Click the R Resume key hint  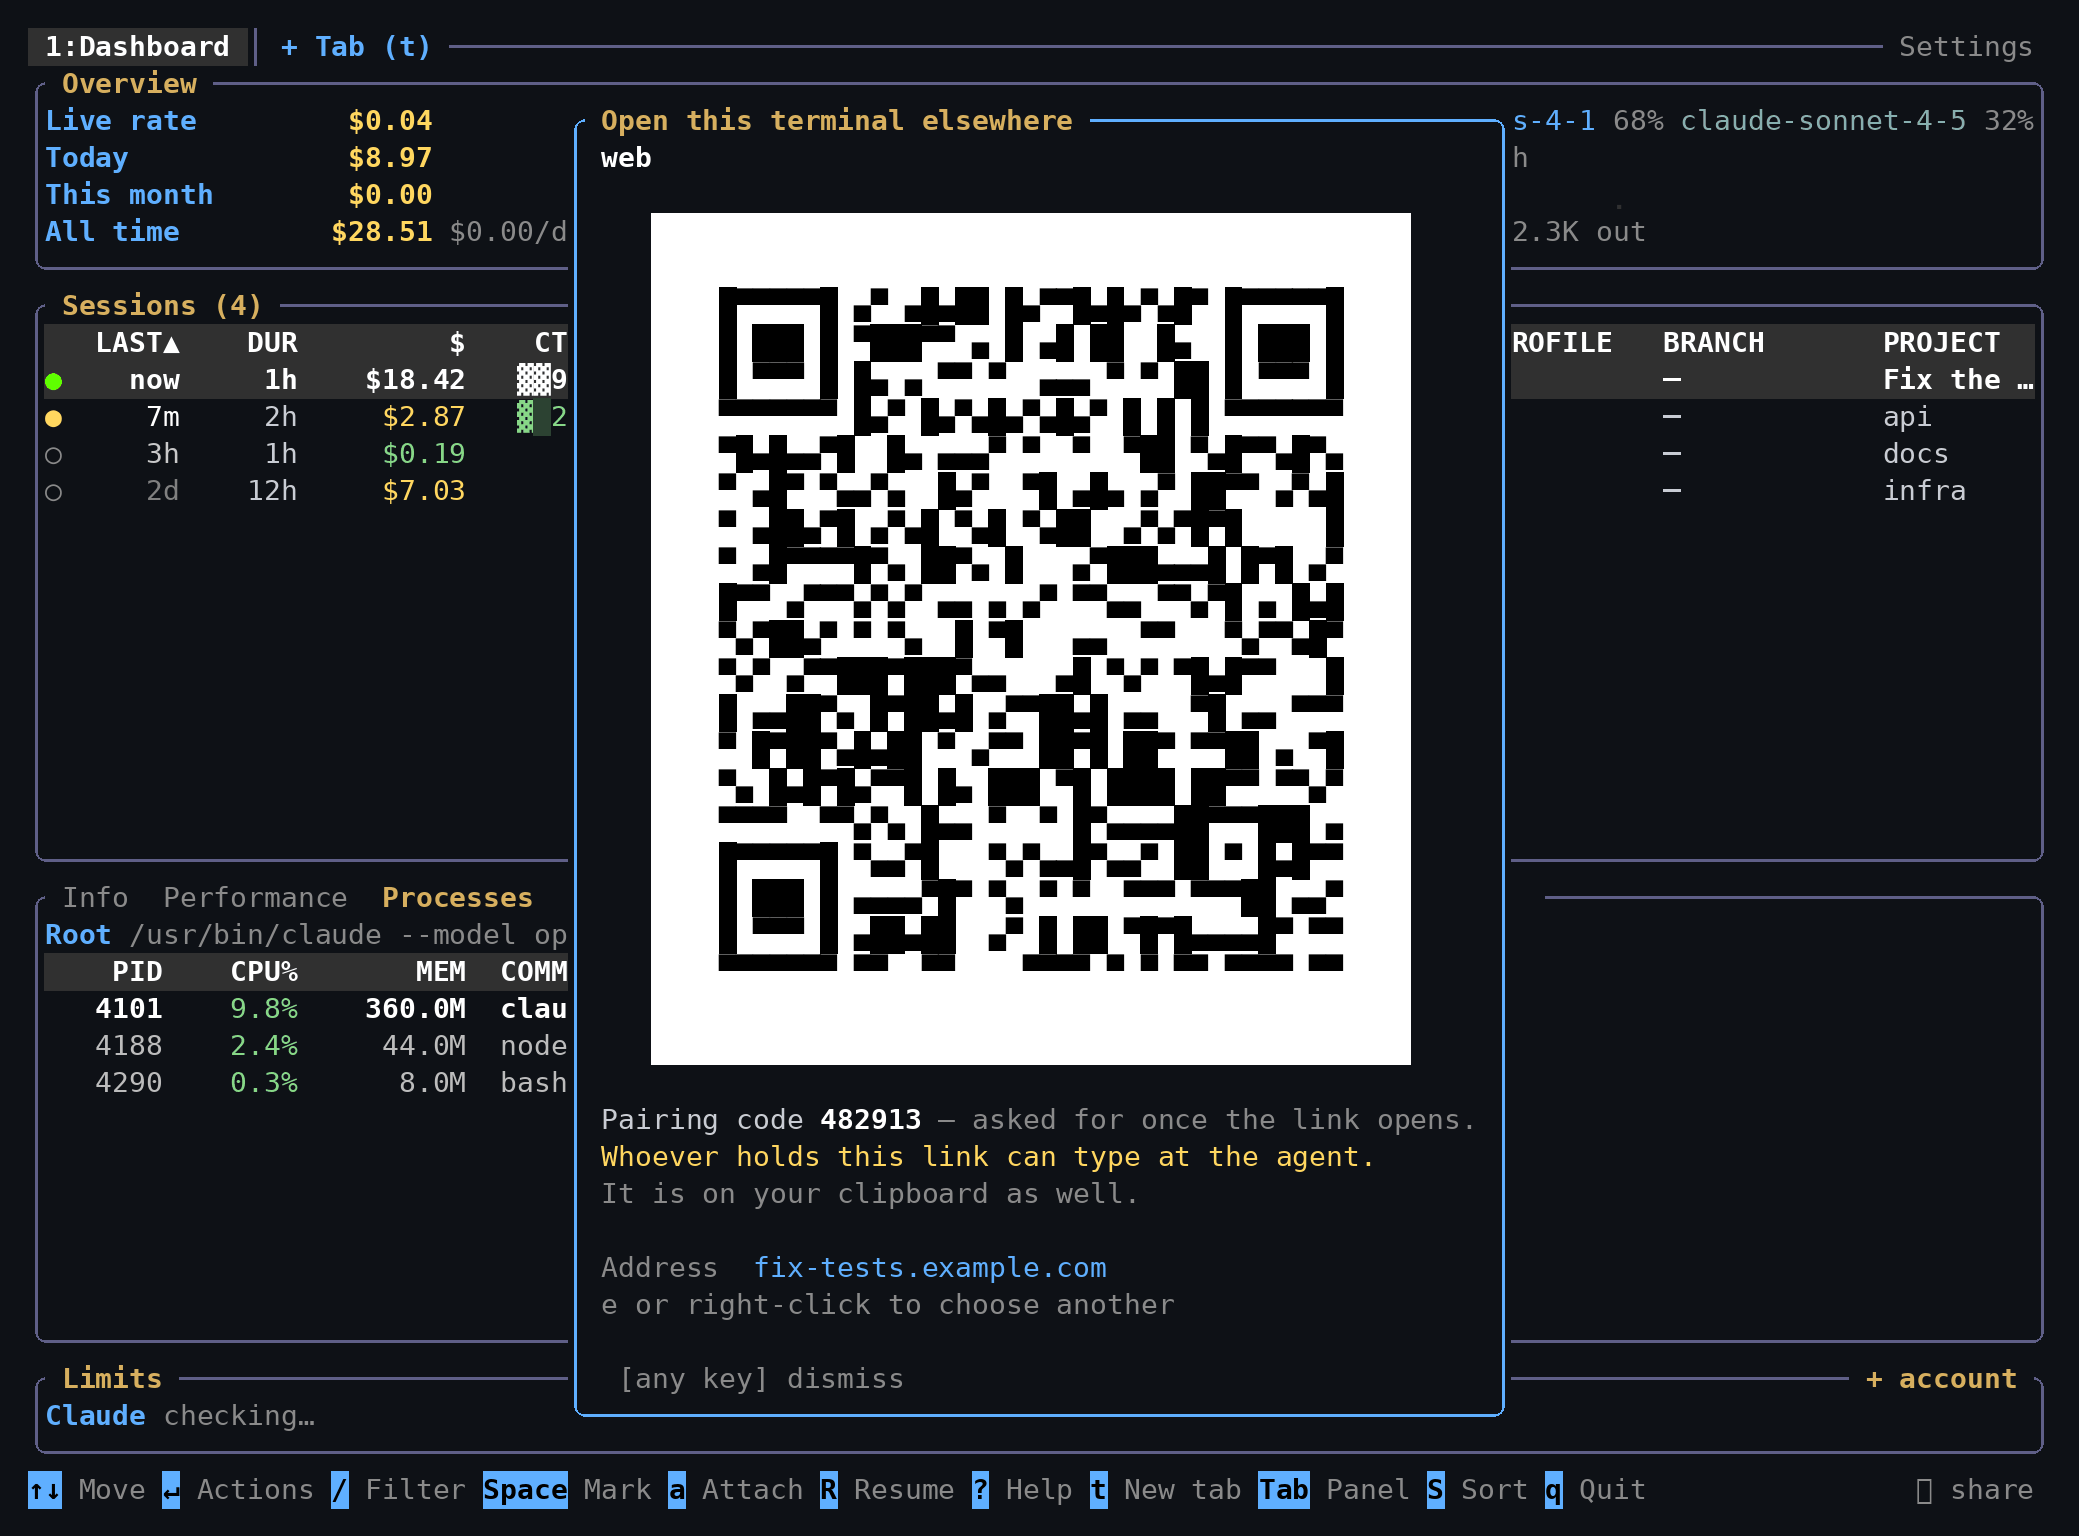click(887, 1490)
